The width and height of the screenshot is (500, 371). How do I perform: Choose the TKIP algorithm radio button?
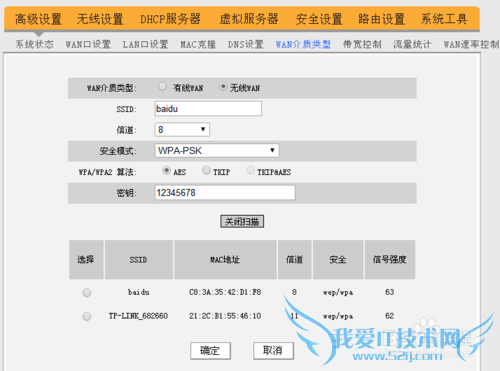(206, 170)
